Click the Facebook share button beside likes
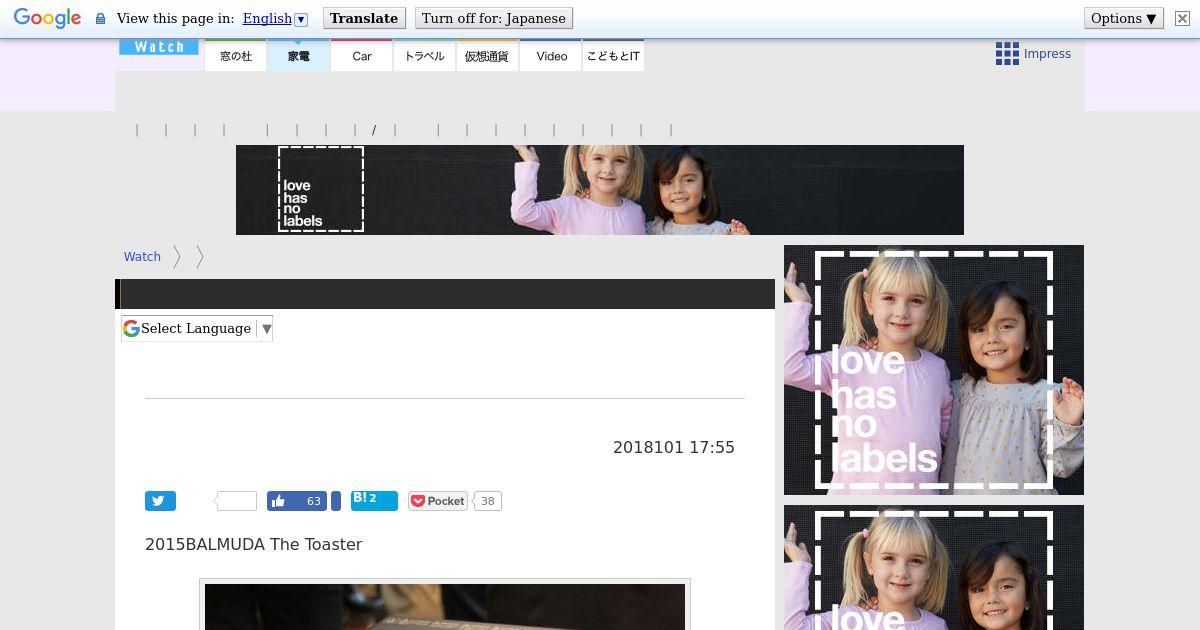Screen dimensions: 1200x630 point(336,501)
